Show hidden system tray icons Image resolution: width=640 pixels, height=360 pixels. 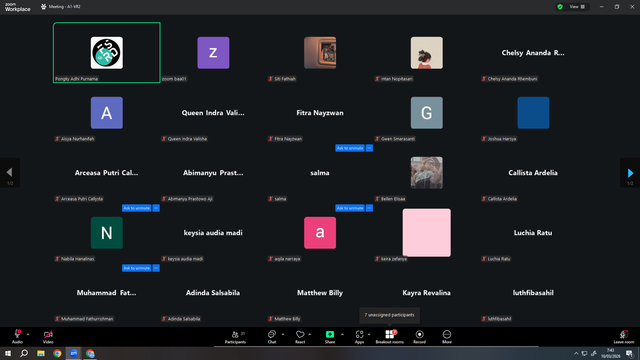tap(576, 353)
